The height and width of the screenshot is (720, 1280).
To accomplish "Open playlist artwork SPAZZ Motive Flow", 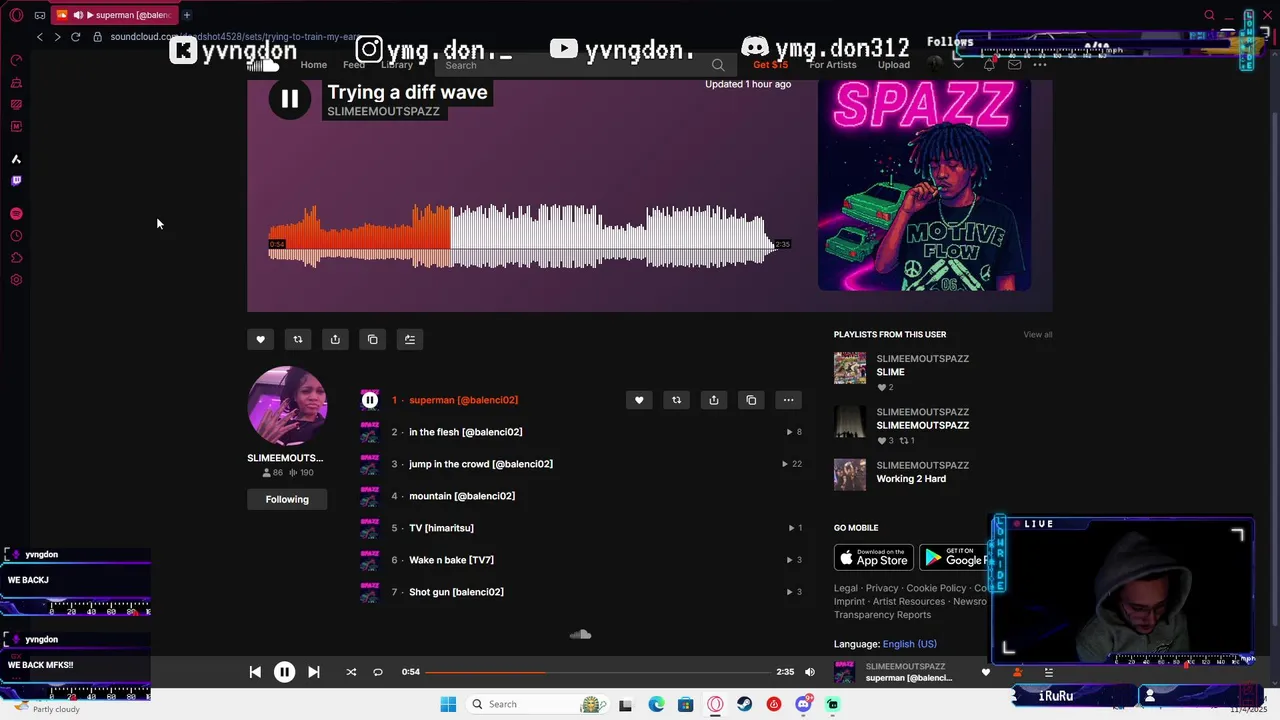I will tap(924, 185).
